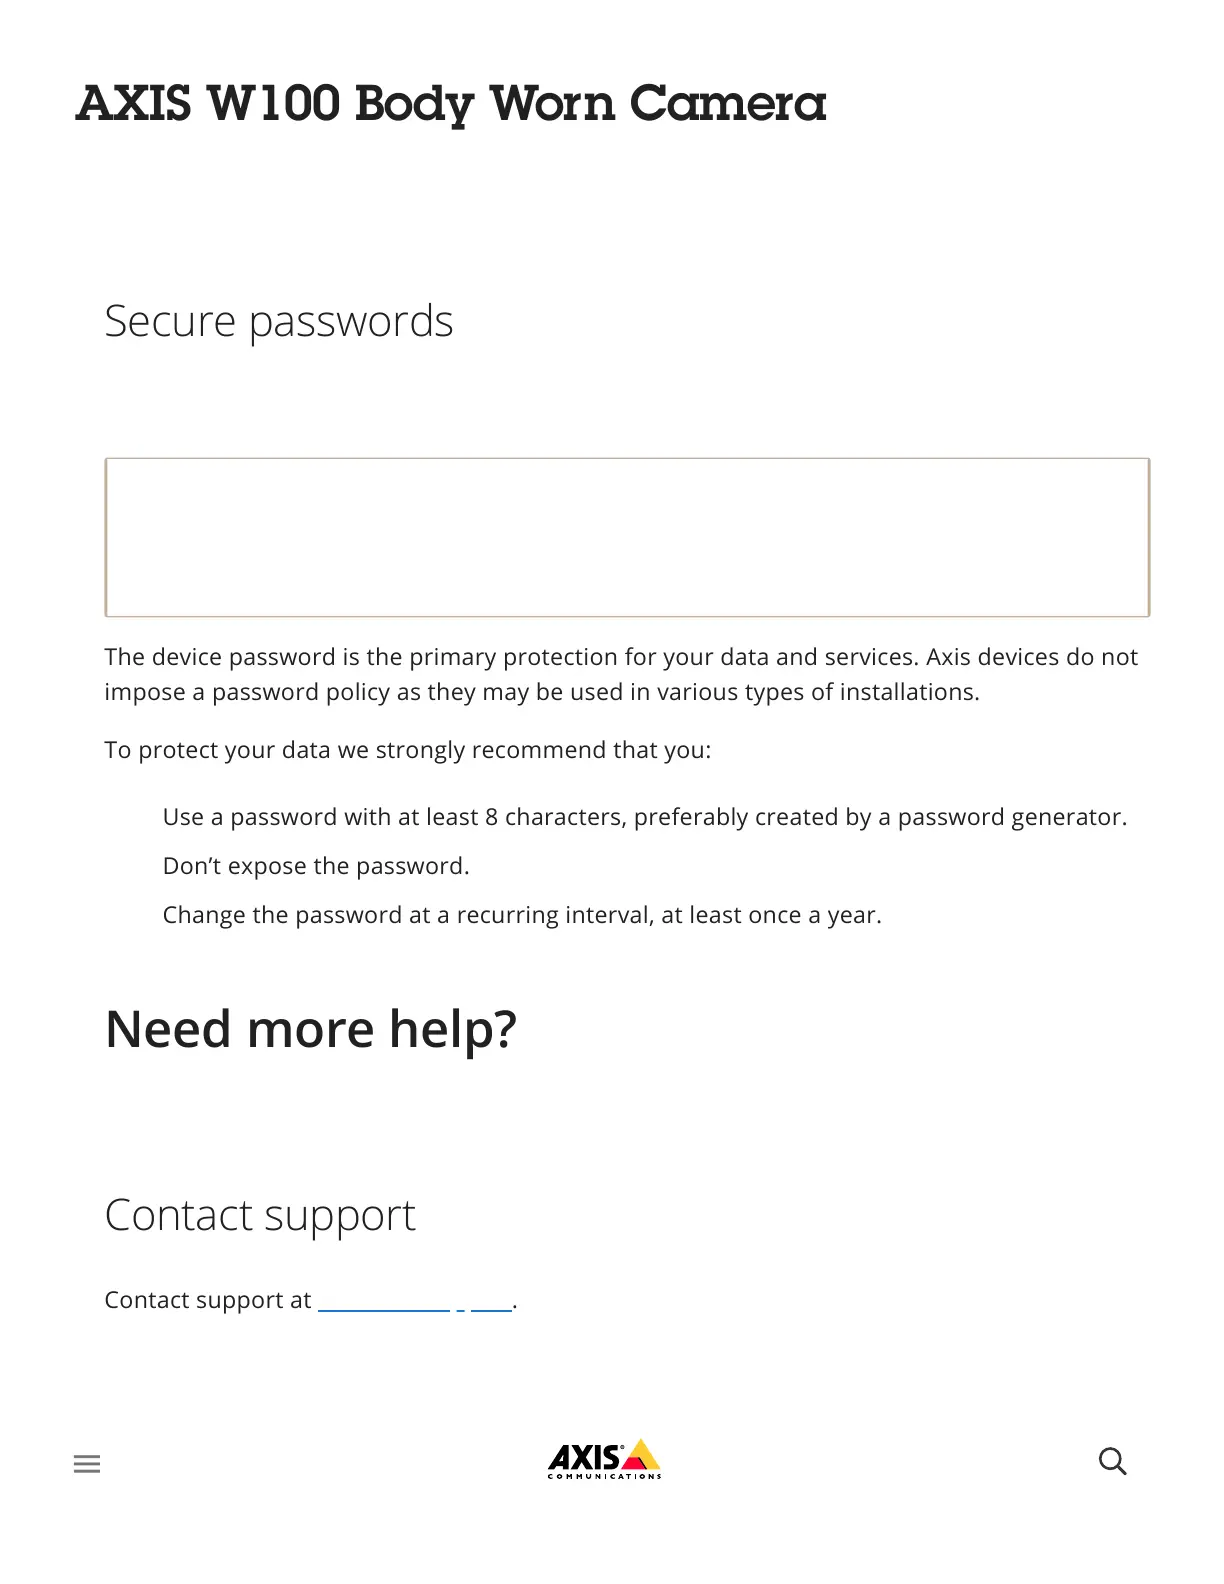Click the Contact support at text
The height and width of the screenshot is (1584, 1224).
(x=208, y=1300)
